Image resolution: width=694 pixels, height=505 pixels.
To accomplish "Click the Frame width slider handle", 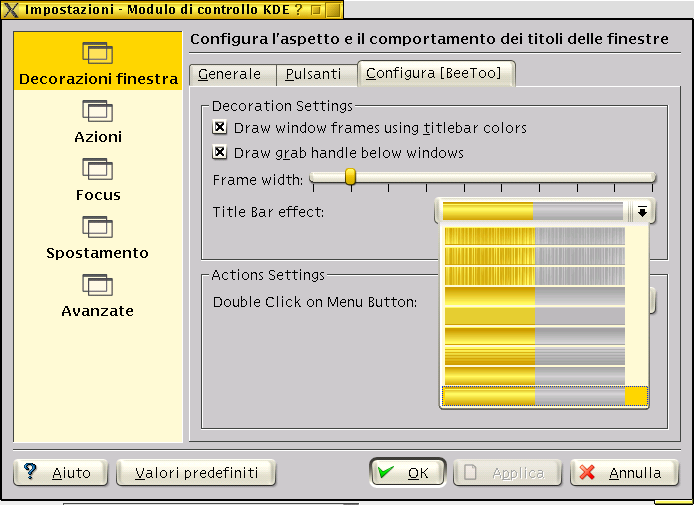I will 350,176.
